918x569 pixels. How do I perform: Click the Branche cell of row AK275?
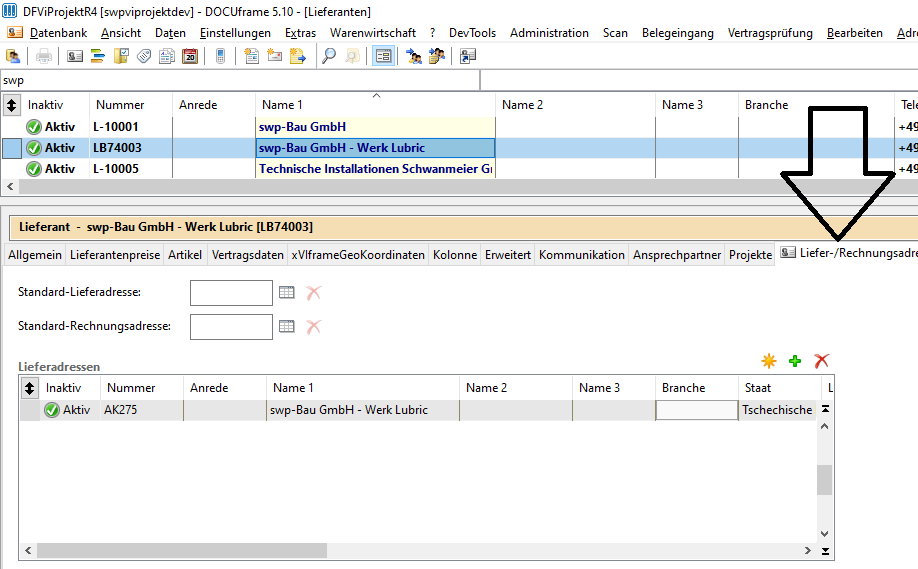coord(697,410)
